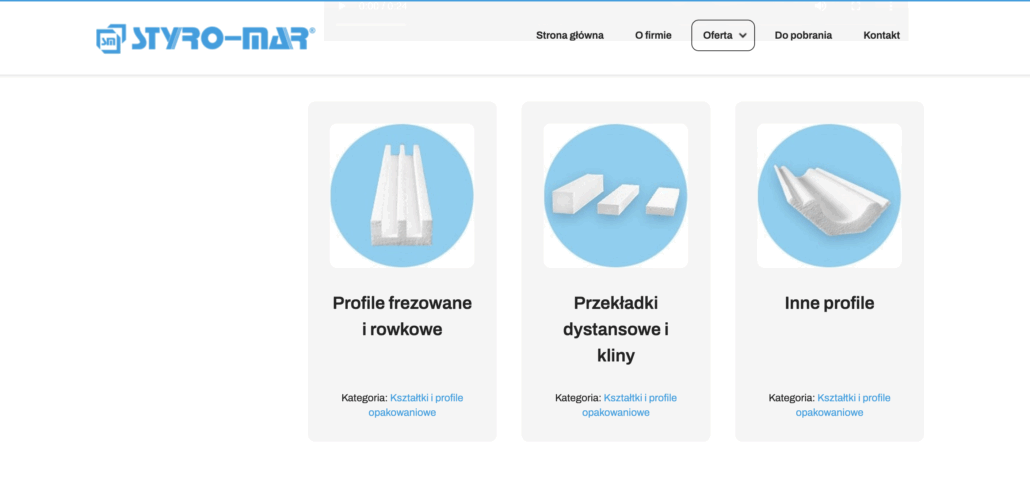The height and width of the screenshot is (490, 1030).
Task: Select the curved profile product image
Action: pos(829,196)
